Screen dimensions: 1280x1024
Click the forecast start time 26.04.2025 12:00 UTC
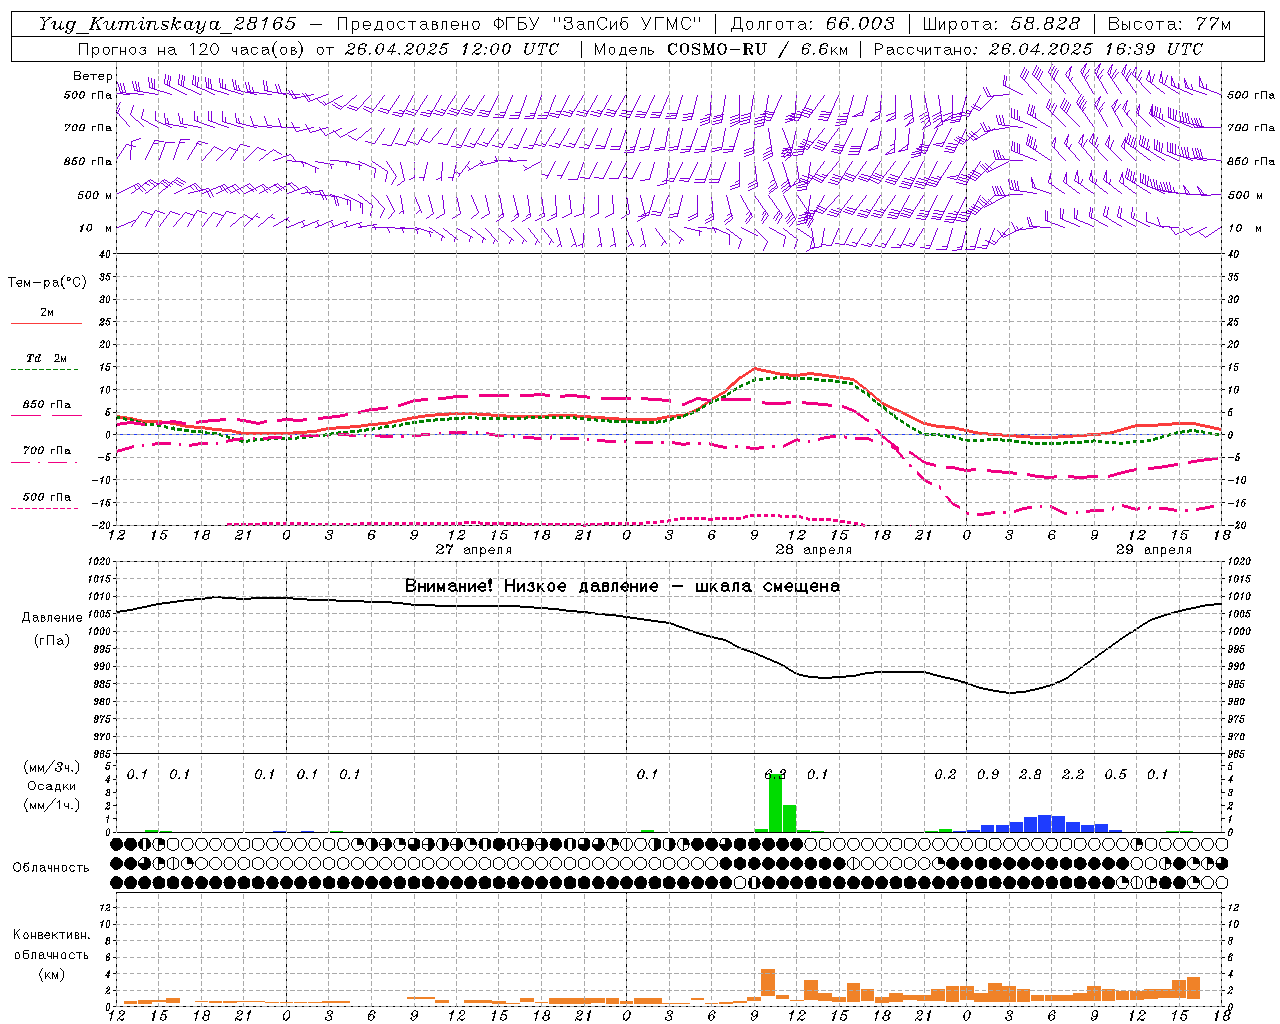pyautogui.click(x=452, y=49)
